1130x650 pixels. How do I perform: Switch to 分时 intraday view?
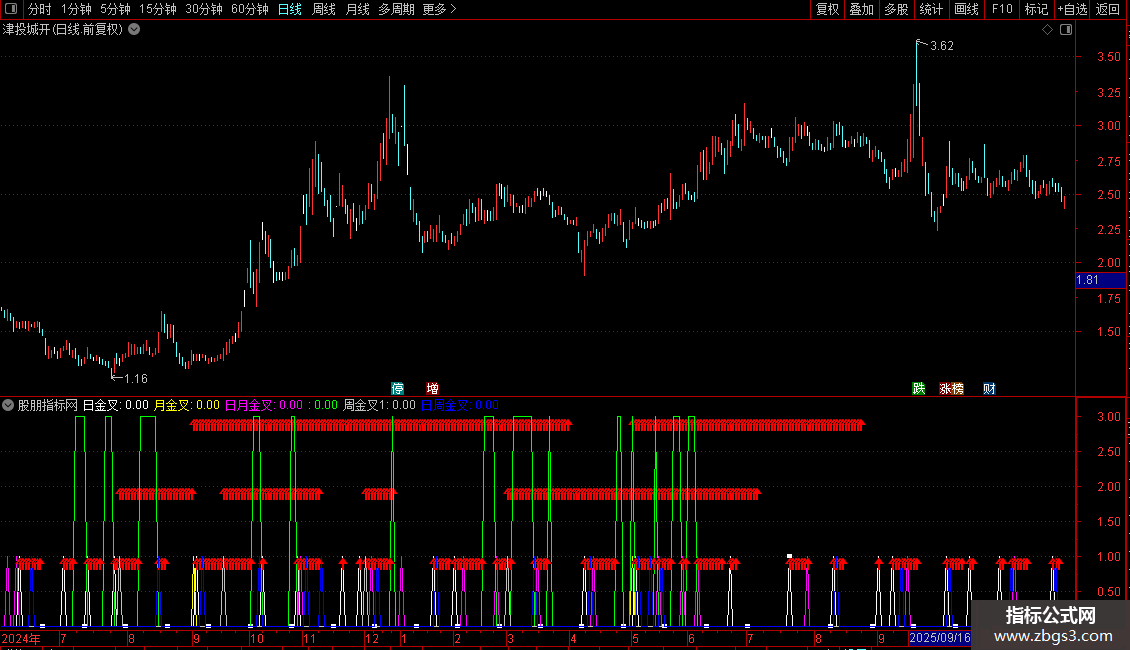click(40, 9)
